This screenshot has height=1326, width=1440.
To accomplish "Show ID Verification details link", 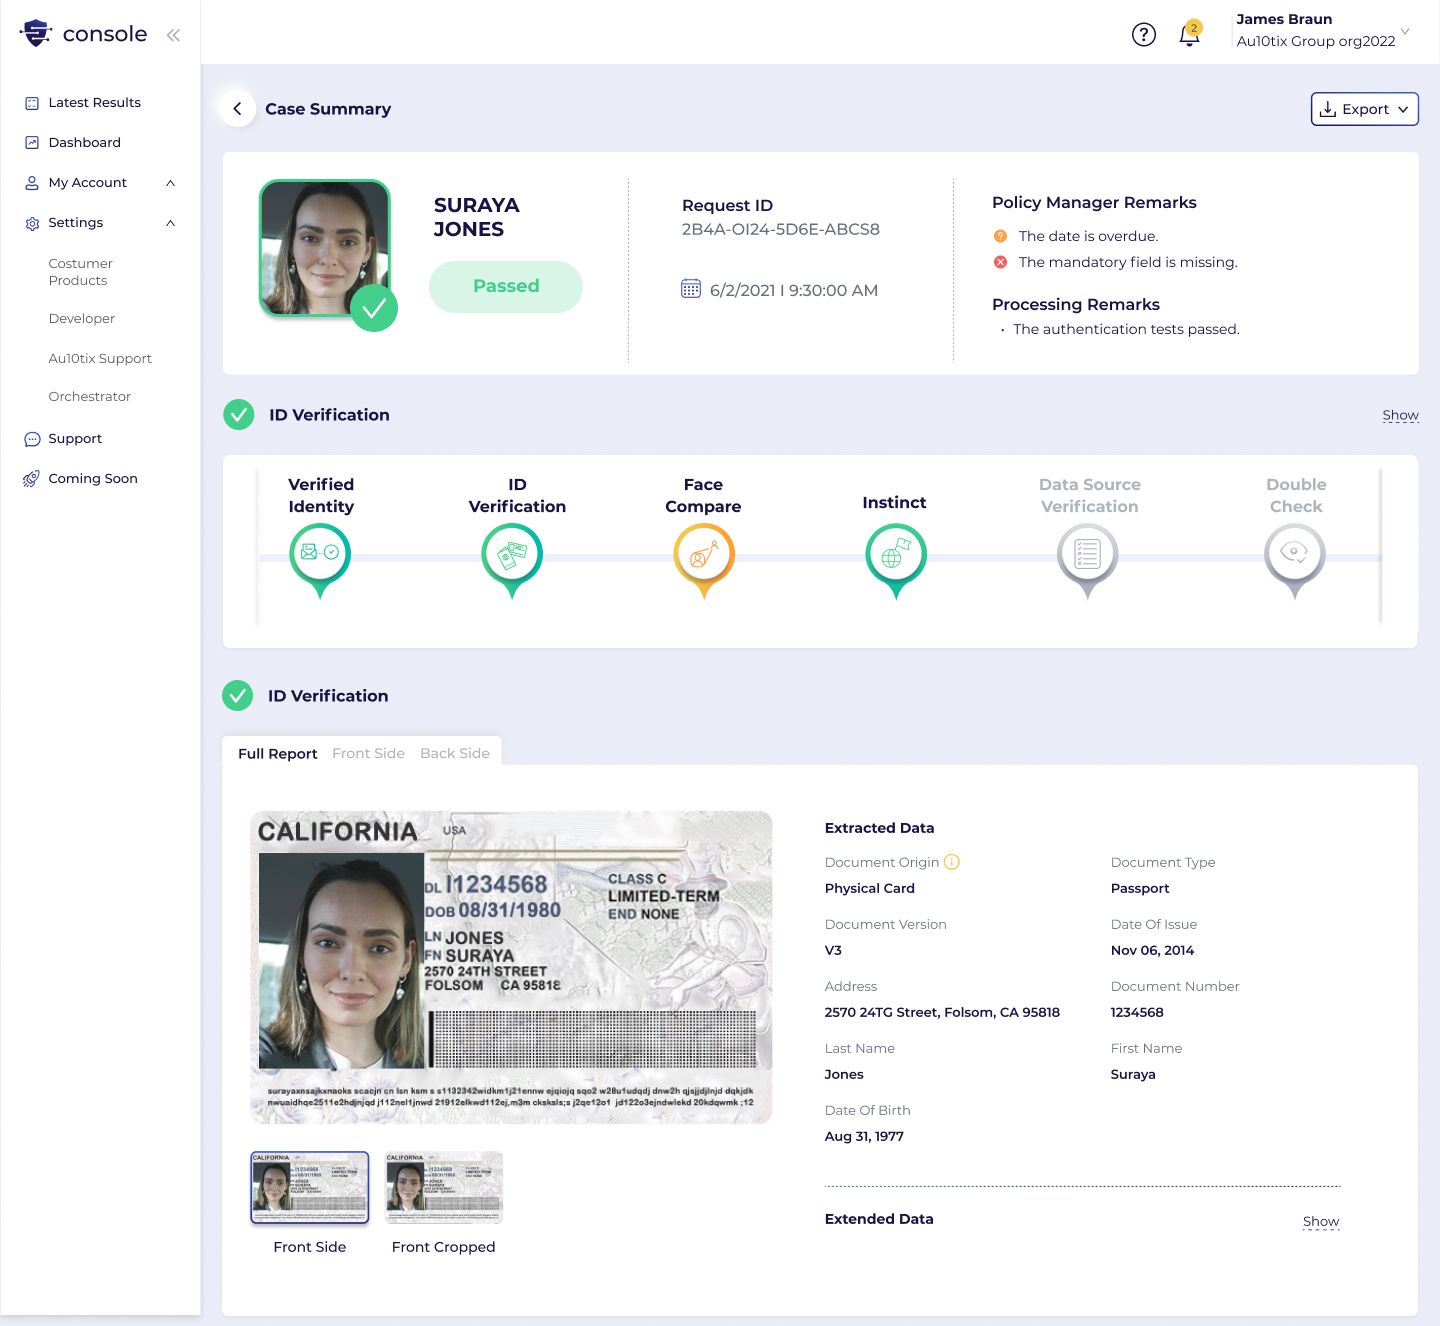I will click(1400, 415).
